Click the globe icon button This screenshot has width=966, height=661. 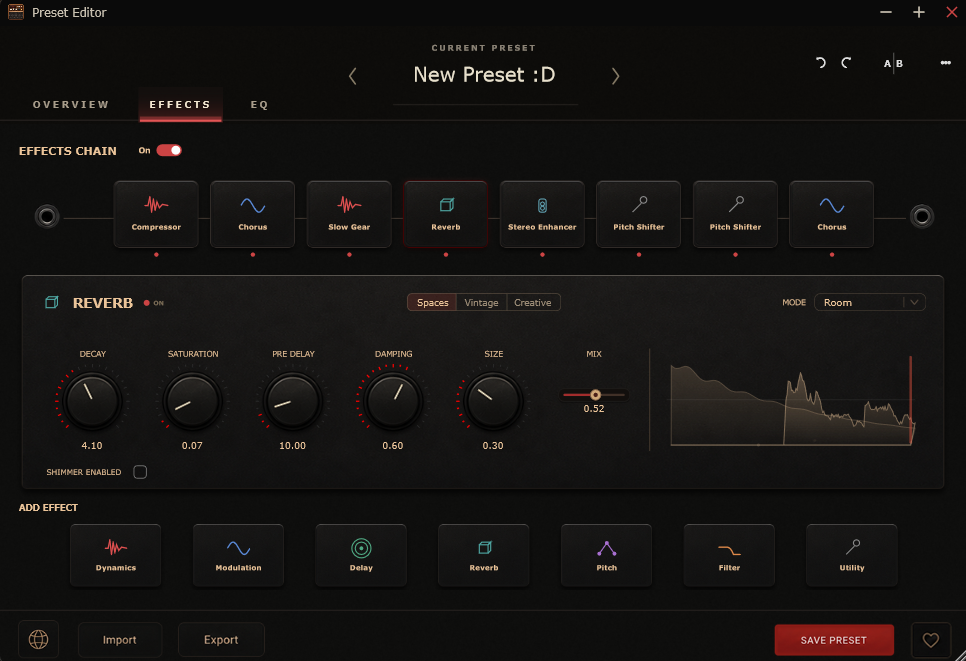[x=38, y=639]
